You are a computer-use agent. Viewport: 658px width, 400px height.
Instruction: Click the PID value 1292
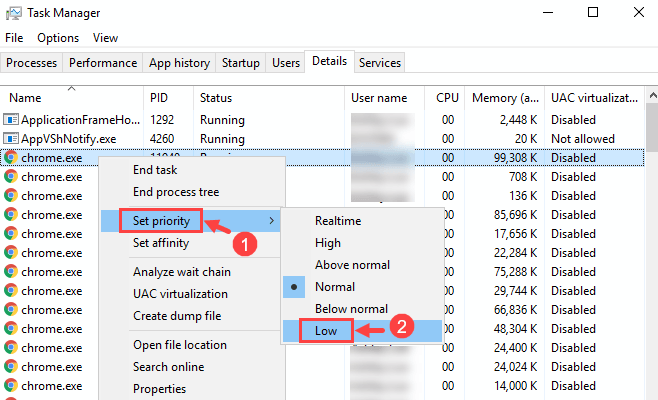[162, 120]
